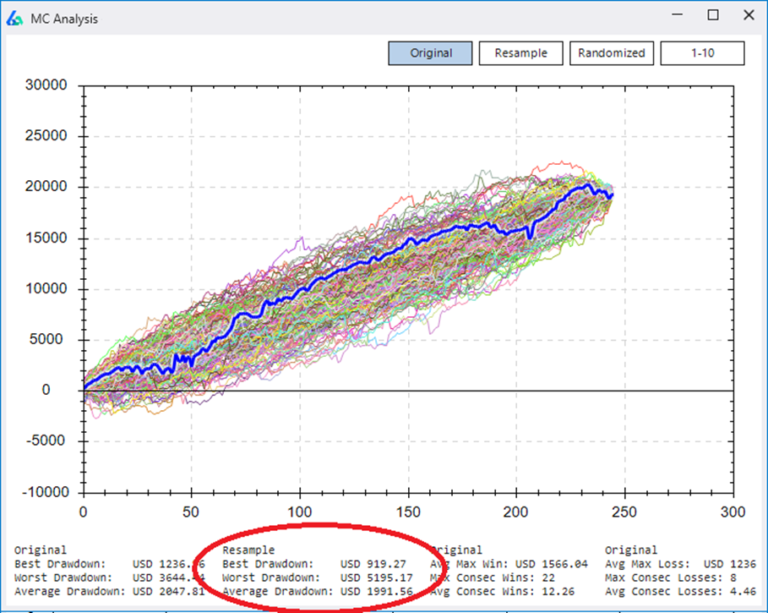Toggle the Original curve view button
The height and width of the screenshot is (613, 768).
[430, 53]
